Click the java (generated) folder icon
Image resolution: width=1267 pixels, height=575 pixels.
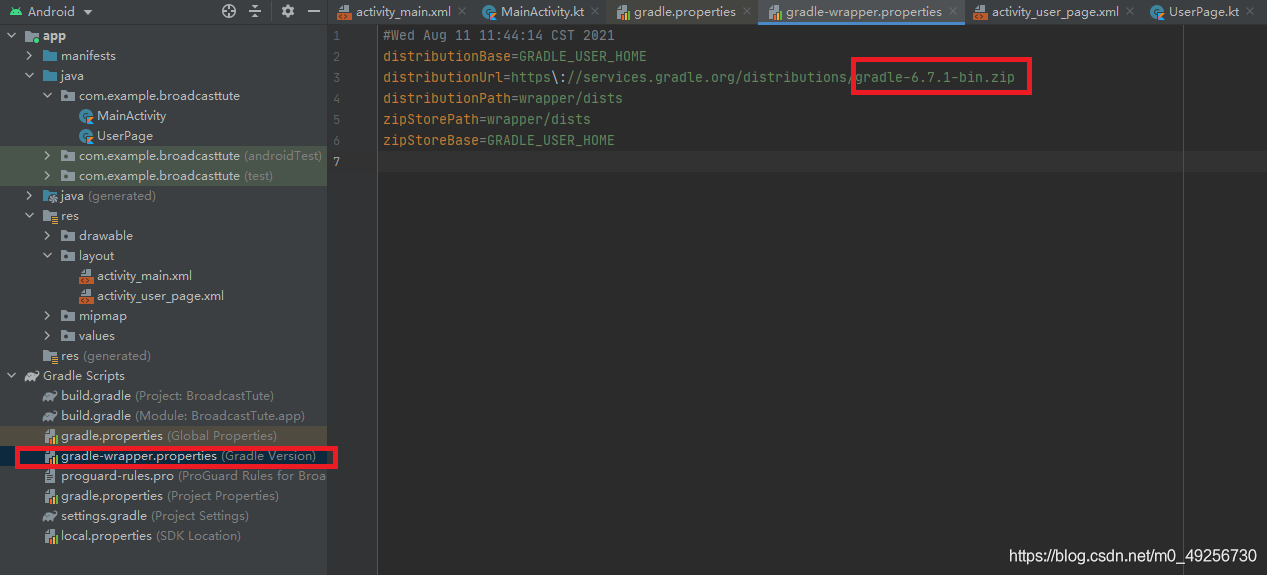coord(50,196)
